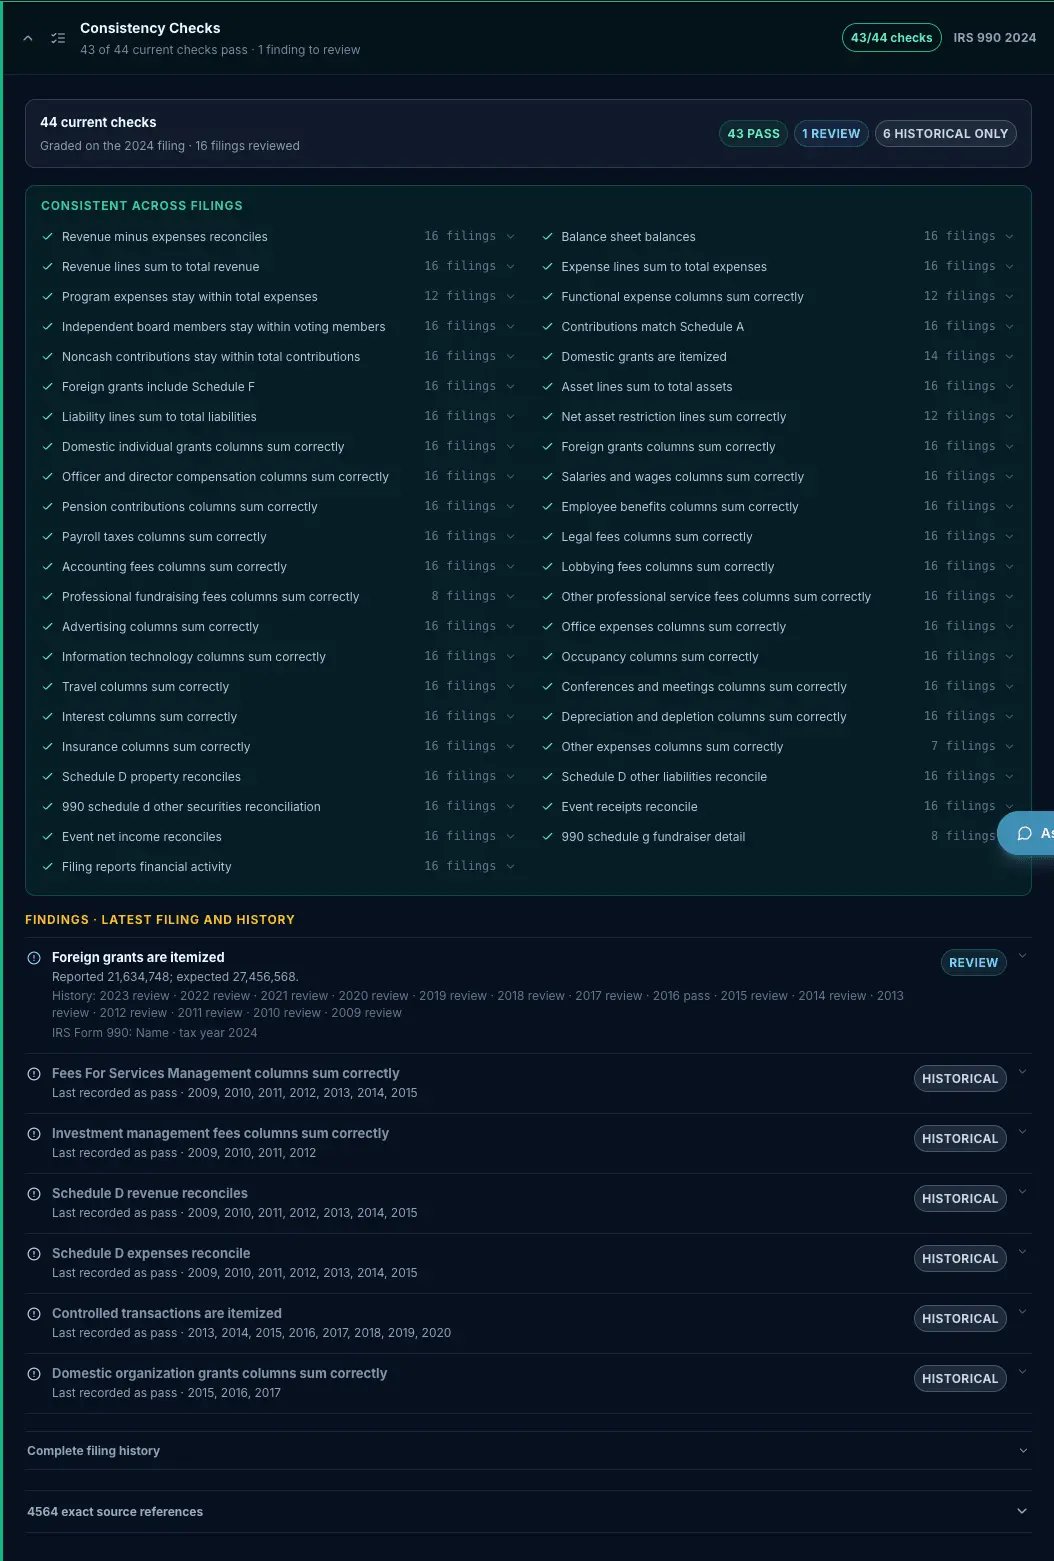Viewport: 1054px width, 1561px height.
Task: Click check icon for 990 schedule g fundraiser detail
Action: (547, 837)
